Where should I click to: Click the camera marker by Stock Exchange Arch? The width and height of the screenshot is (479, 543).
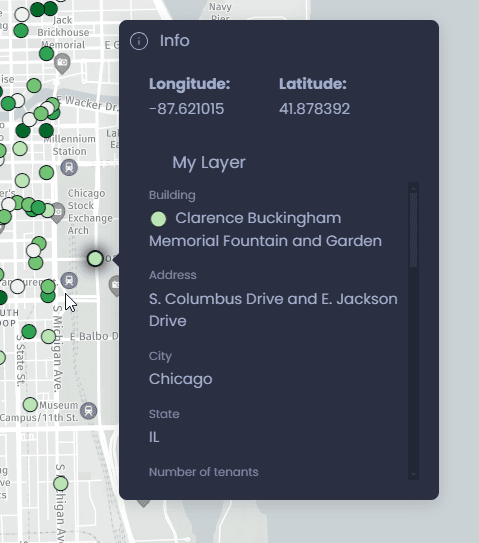coord(58,212)
